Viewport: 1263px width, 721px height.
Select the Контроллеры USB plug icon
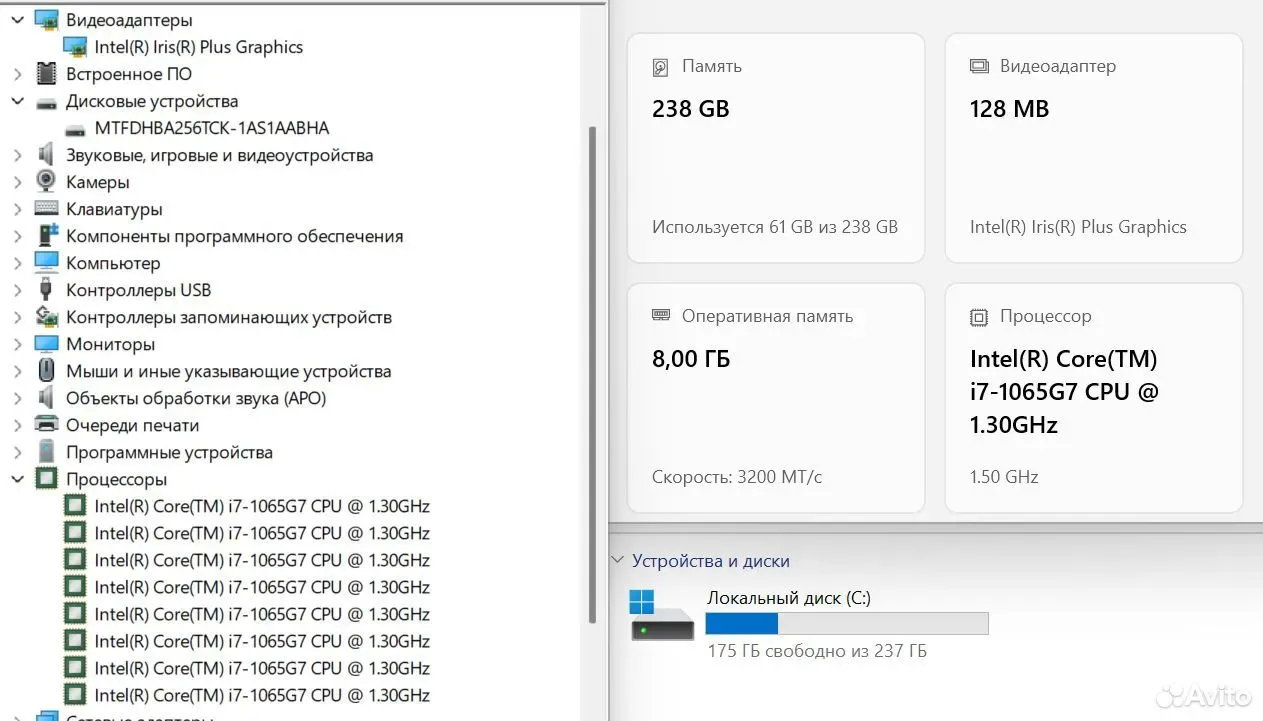click(x=46, y=290)
